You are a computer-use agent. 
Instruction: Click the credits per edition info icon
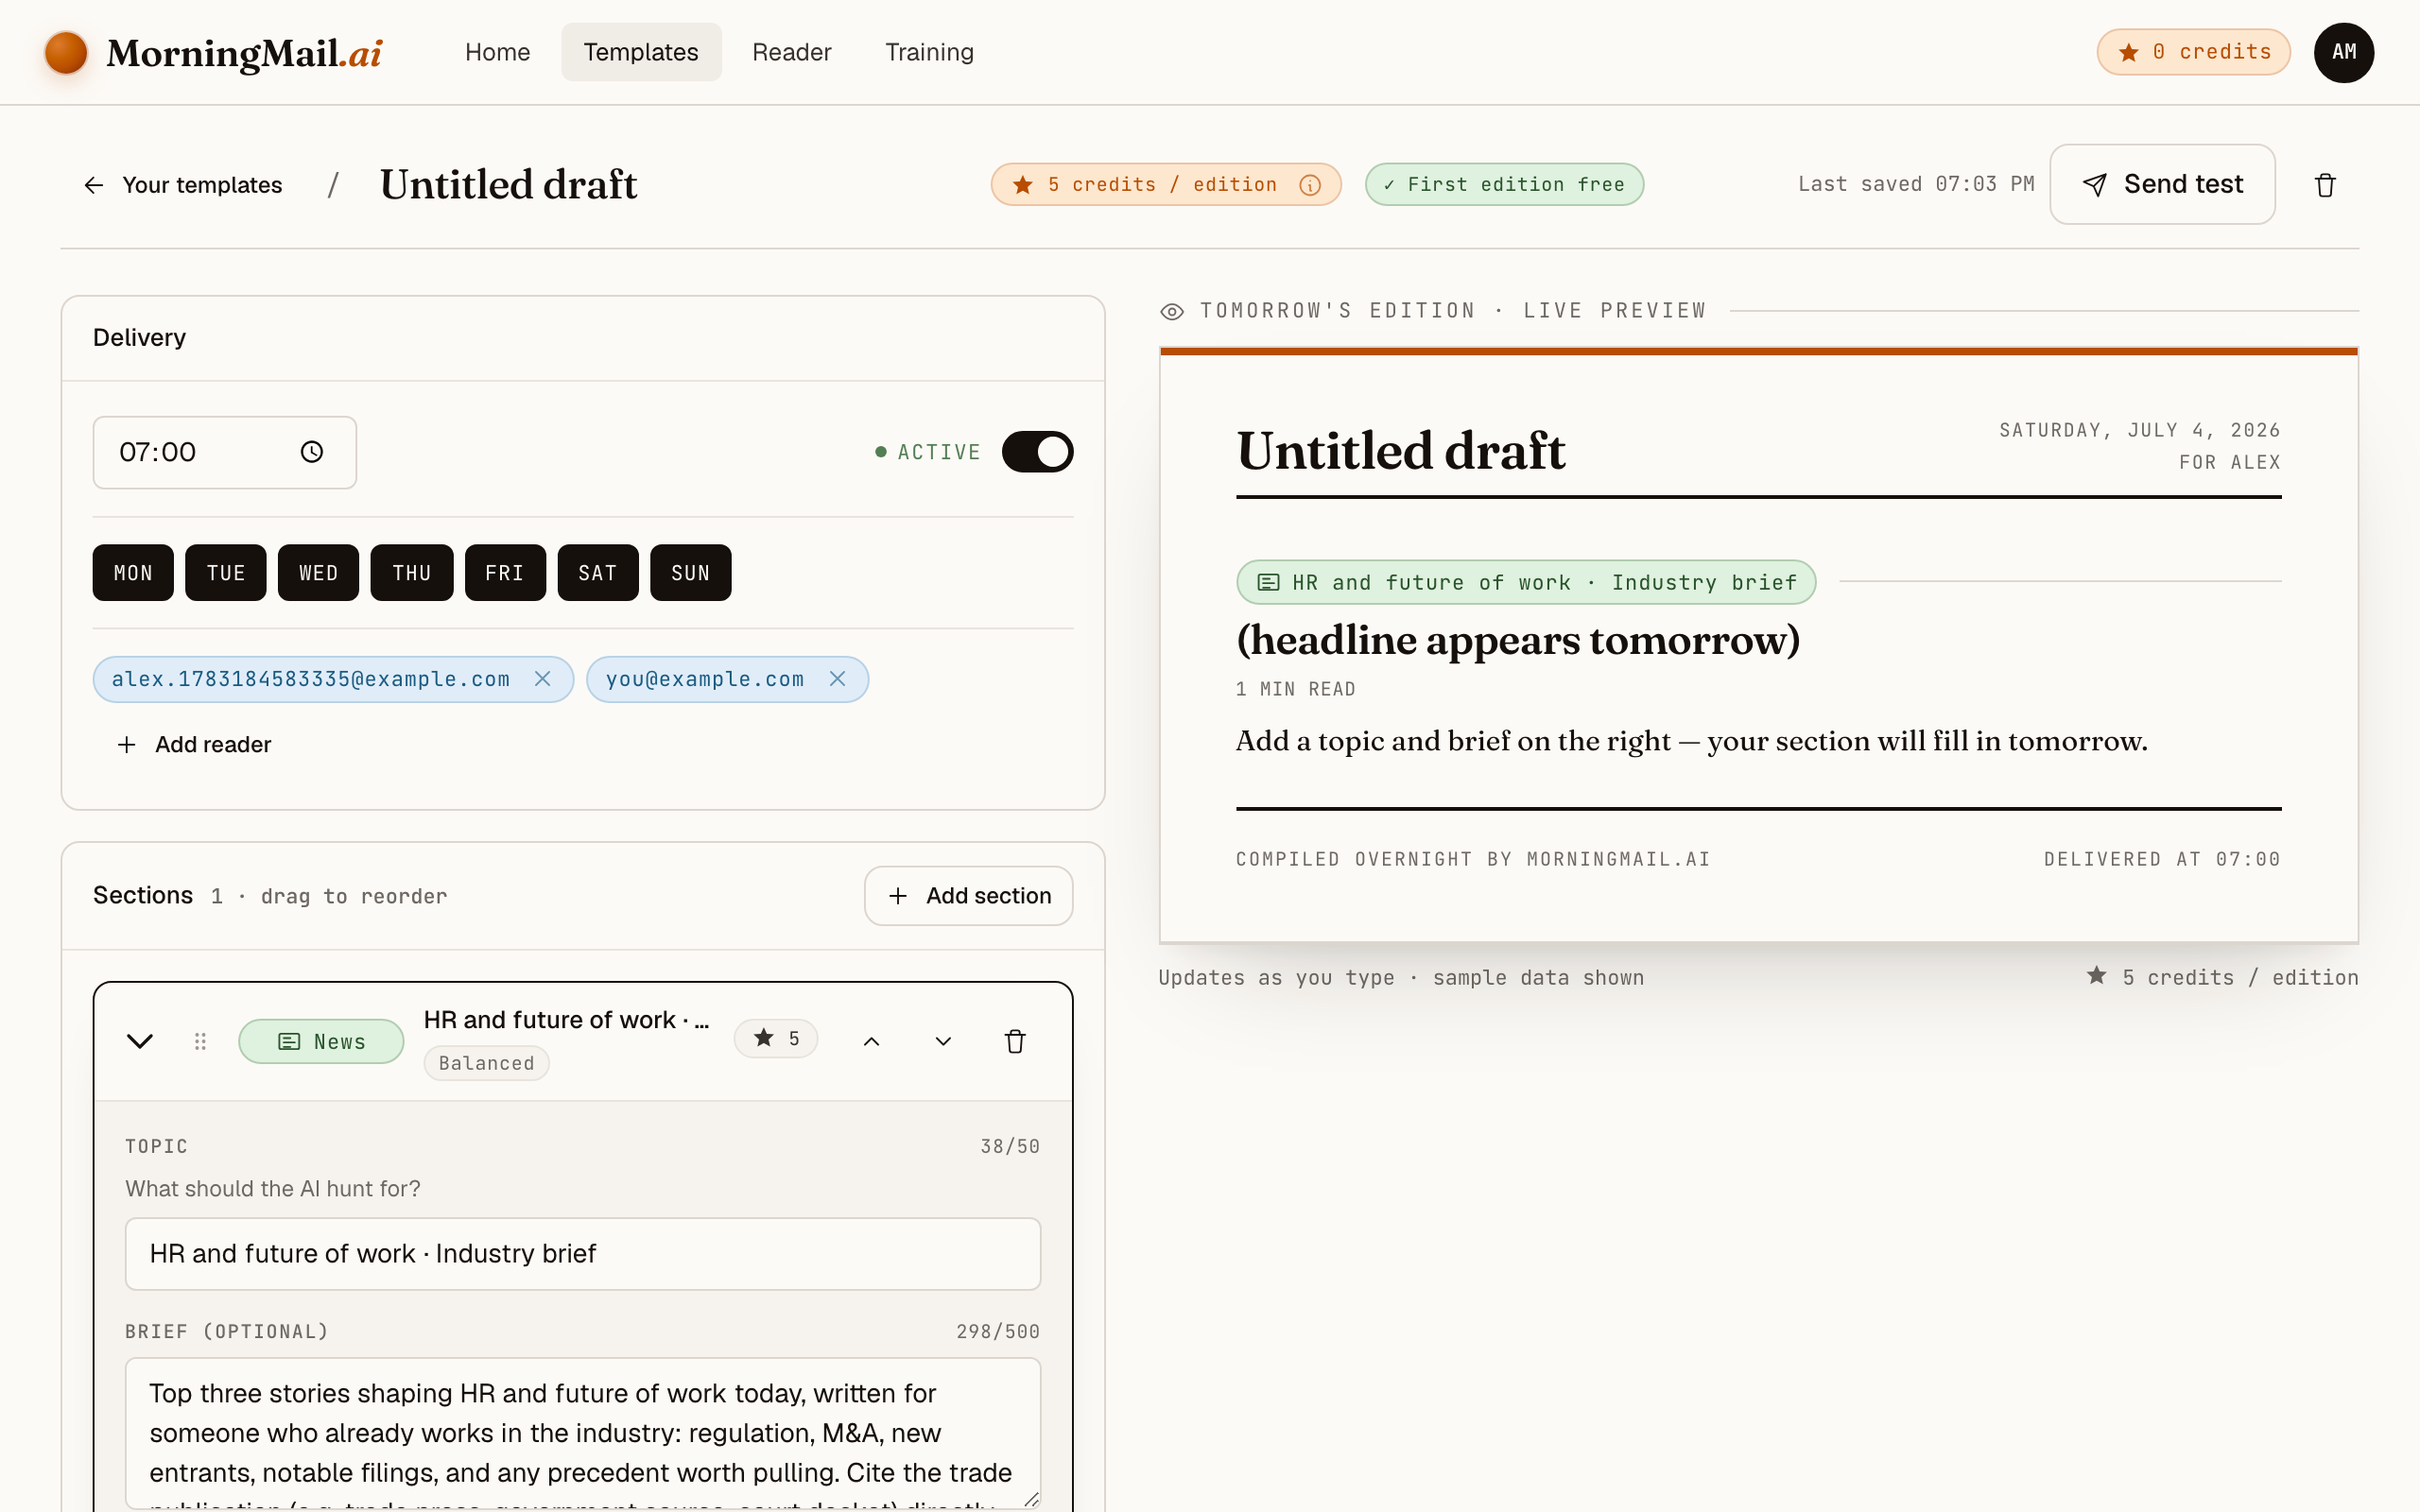1309,185
